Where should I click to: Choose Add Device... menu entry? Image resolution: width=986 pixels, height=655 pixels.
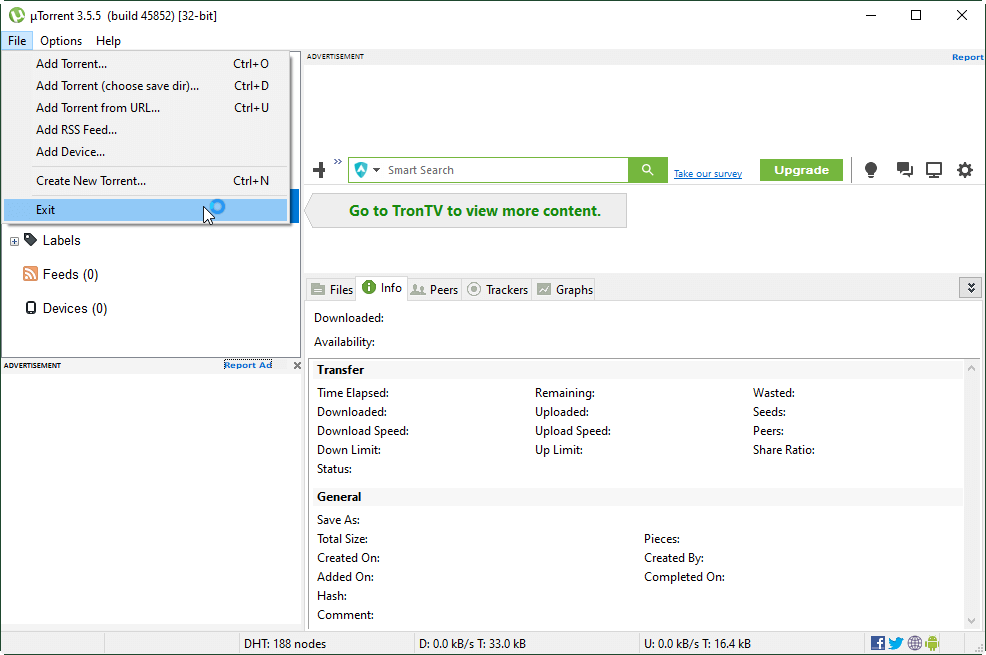point(146,151)
